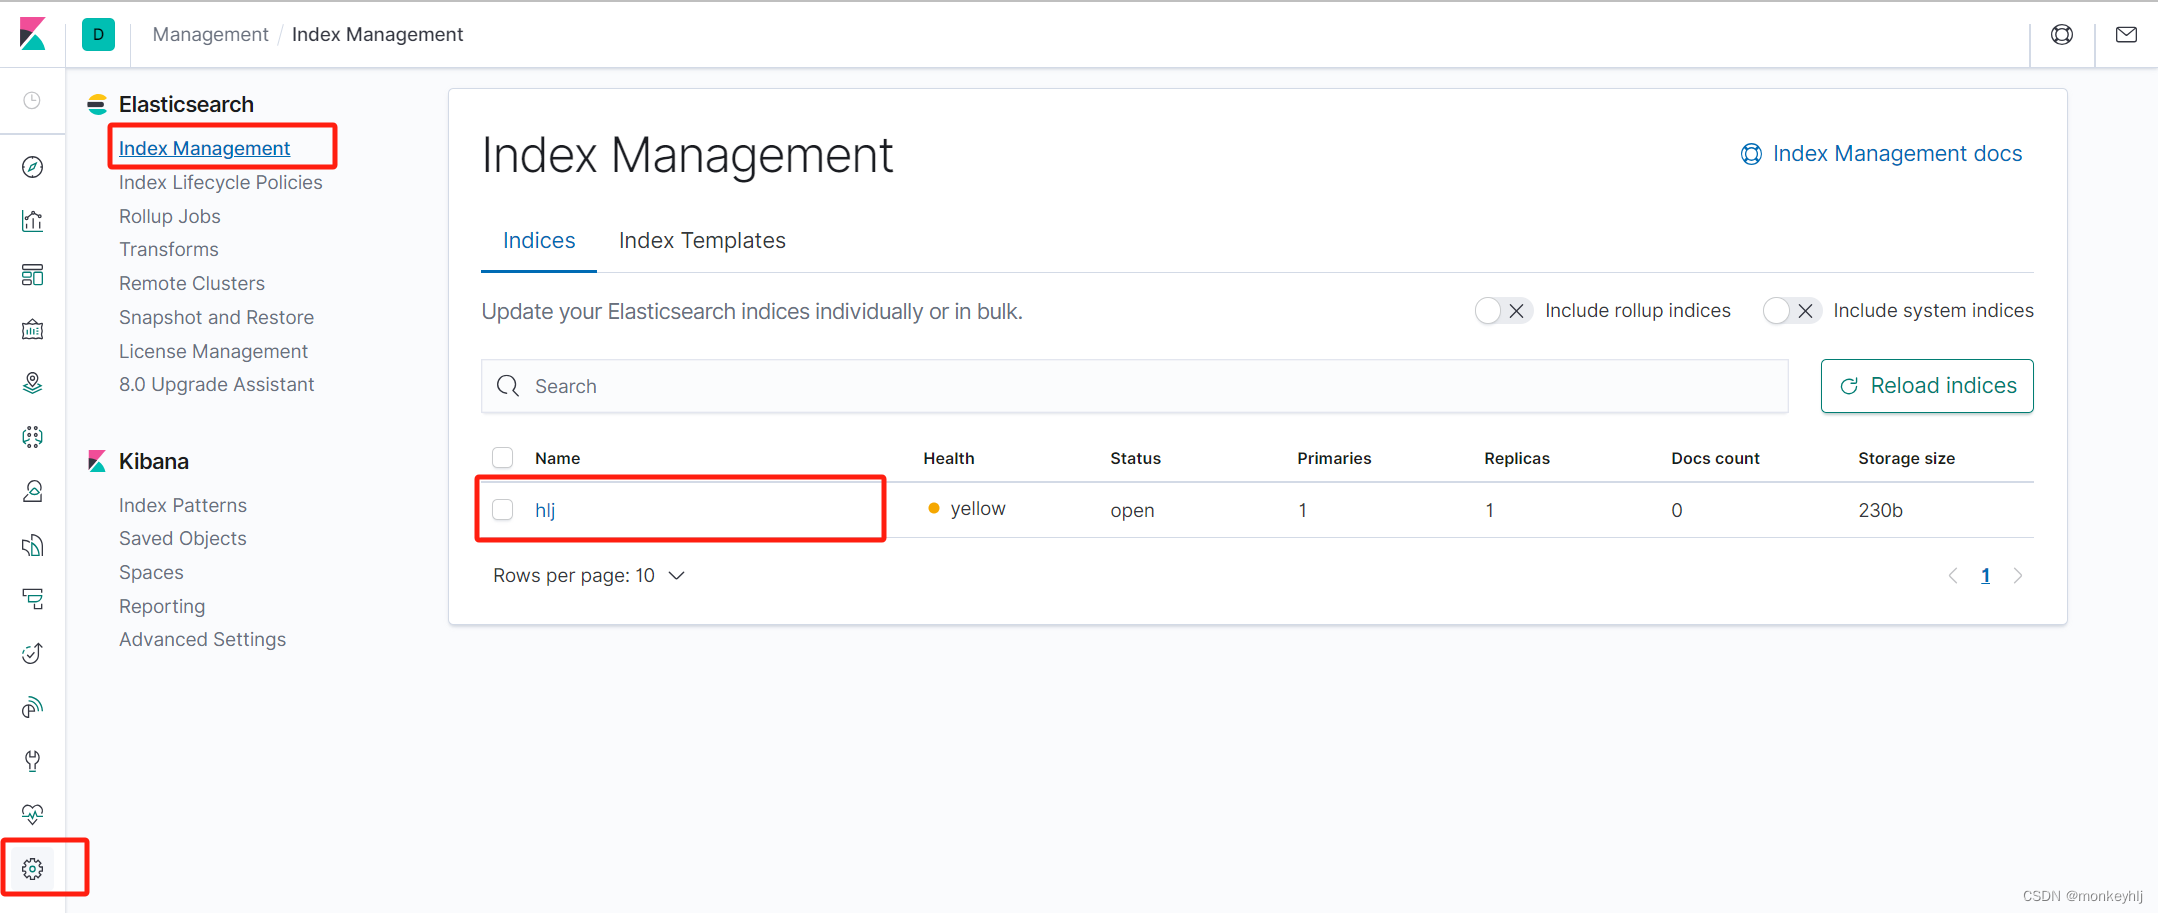Open Machine Learning icon in sidebar
2158x913 pixels.
[32, 437]
